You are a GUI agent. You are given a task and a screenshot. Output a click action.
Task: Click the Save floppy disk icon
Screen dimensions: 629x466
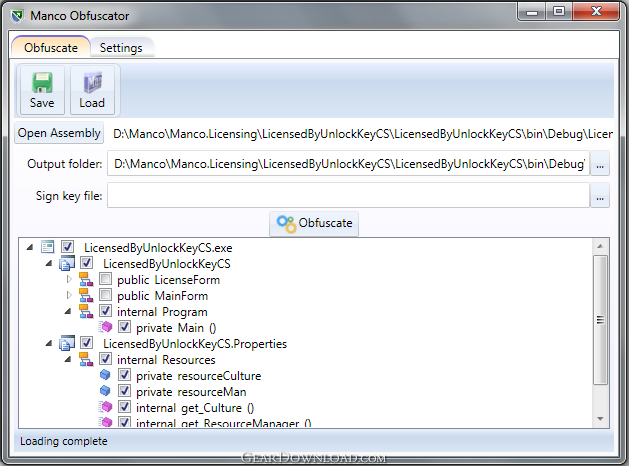pos(42,83)
